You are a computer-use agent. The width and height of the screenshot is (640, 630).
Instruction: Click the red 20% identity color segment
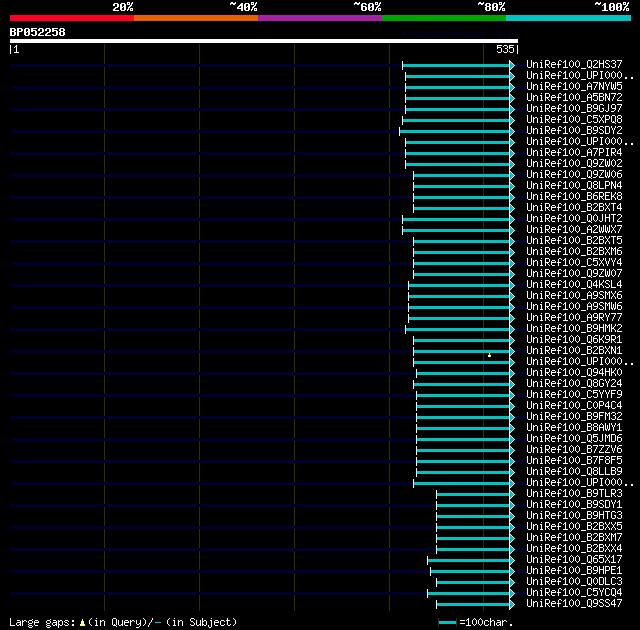72,18
